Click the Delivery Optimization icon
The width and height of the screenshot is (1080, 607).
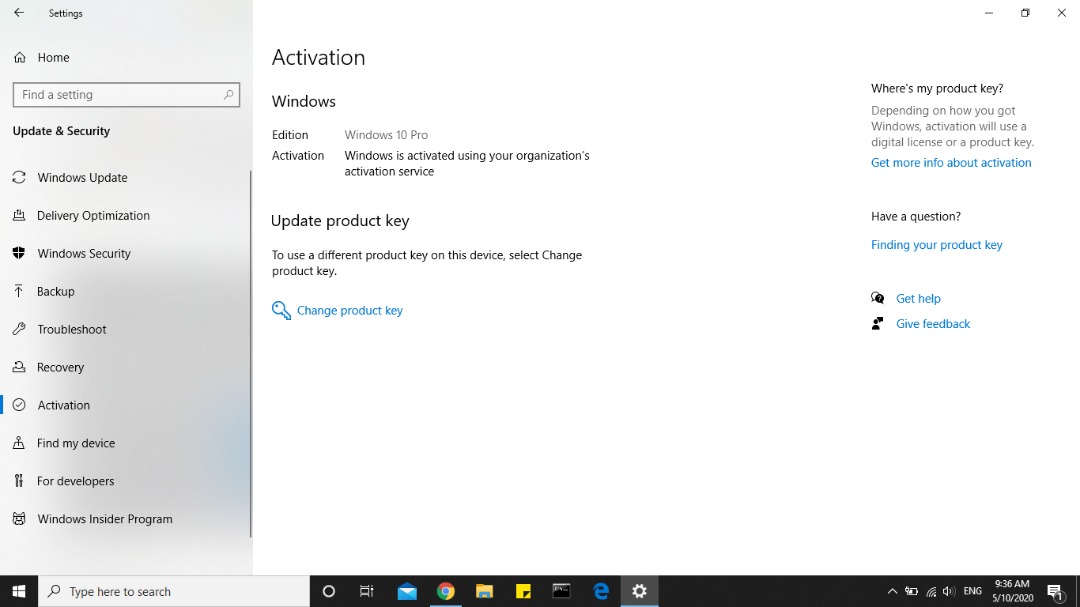[x=19, y=215]
